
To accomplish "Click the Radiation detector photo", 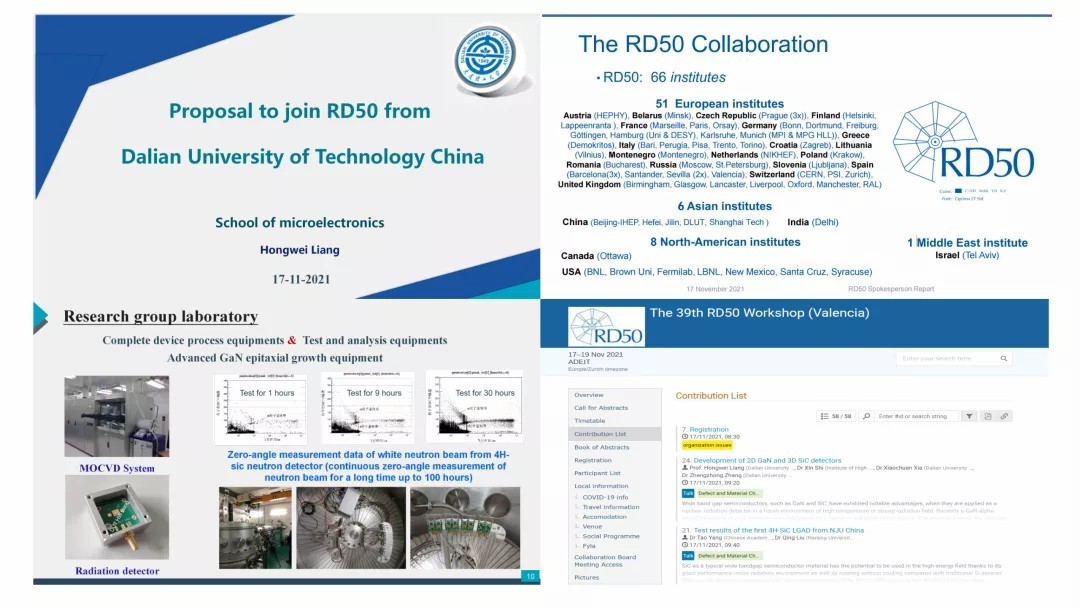I will [x=116, y=518].
